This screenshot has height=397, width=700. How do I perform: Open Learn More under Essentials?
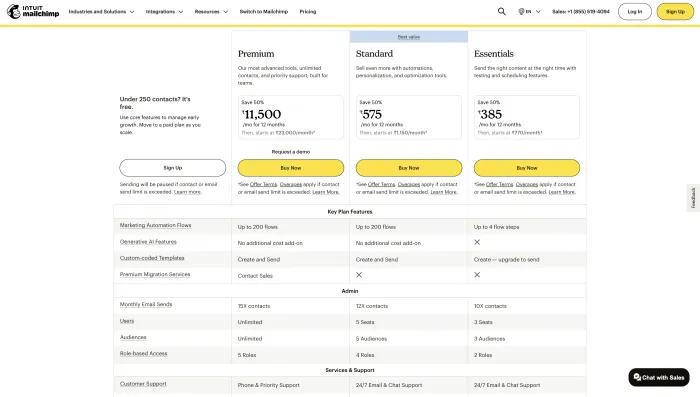pos(561,192)
